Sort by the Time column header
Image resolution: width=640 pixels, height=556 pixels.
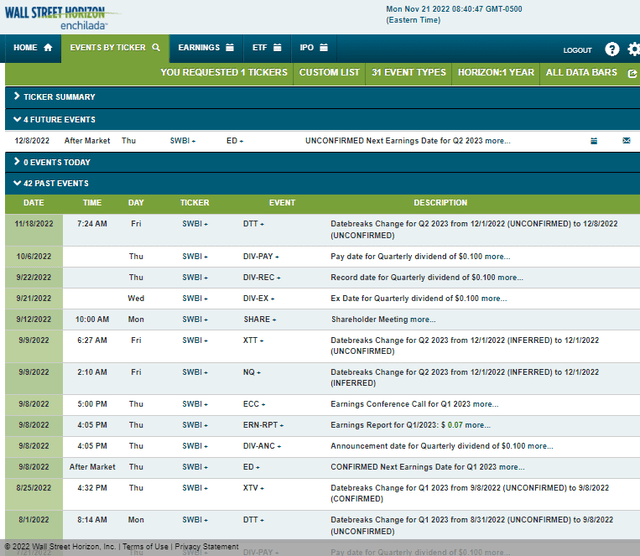pyautogui.click(x=92, y=203)
